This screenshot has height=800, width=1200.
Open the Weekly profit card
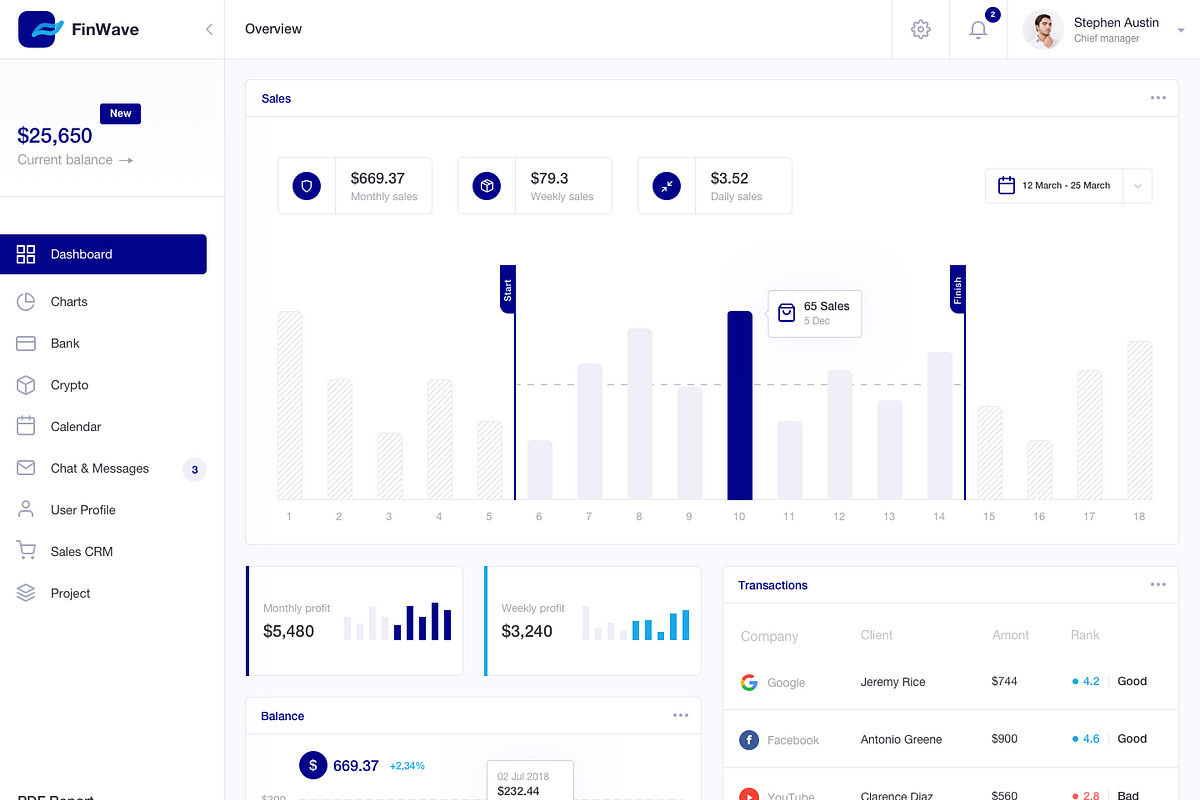point(592,621)
